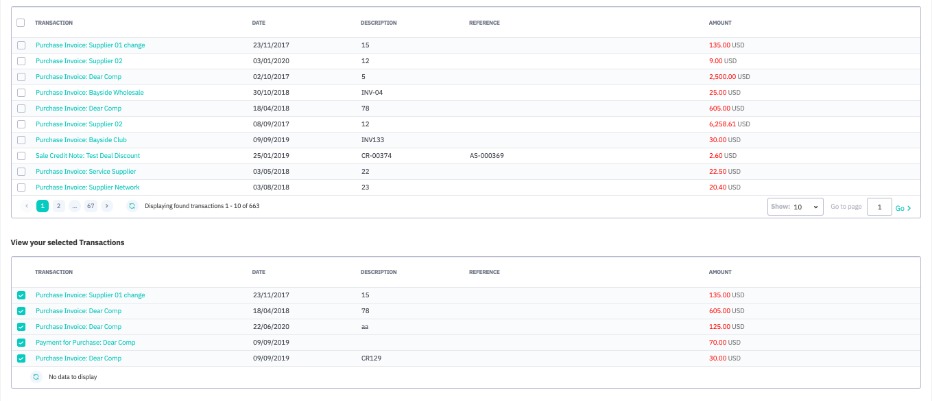
Task: Open Purchase Invoice: Service Supplier transaction
Action: (x=85, y=172)
